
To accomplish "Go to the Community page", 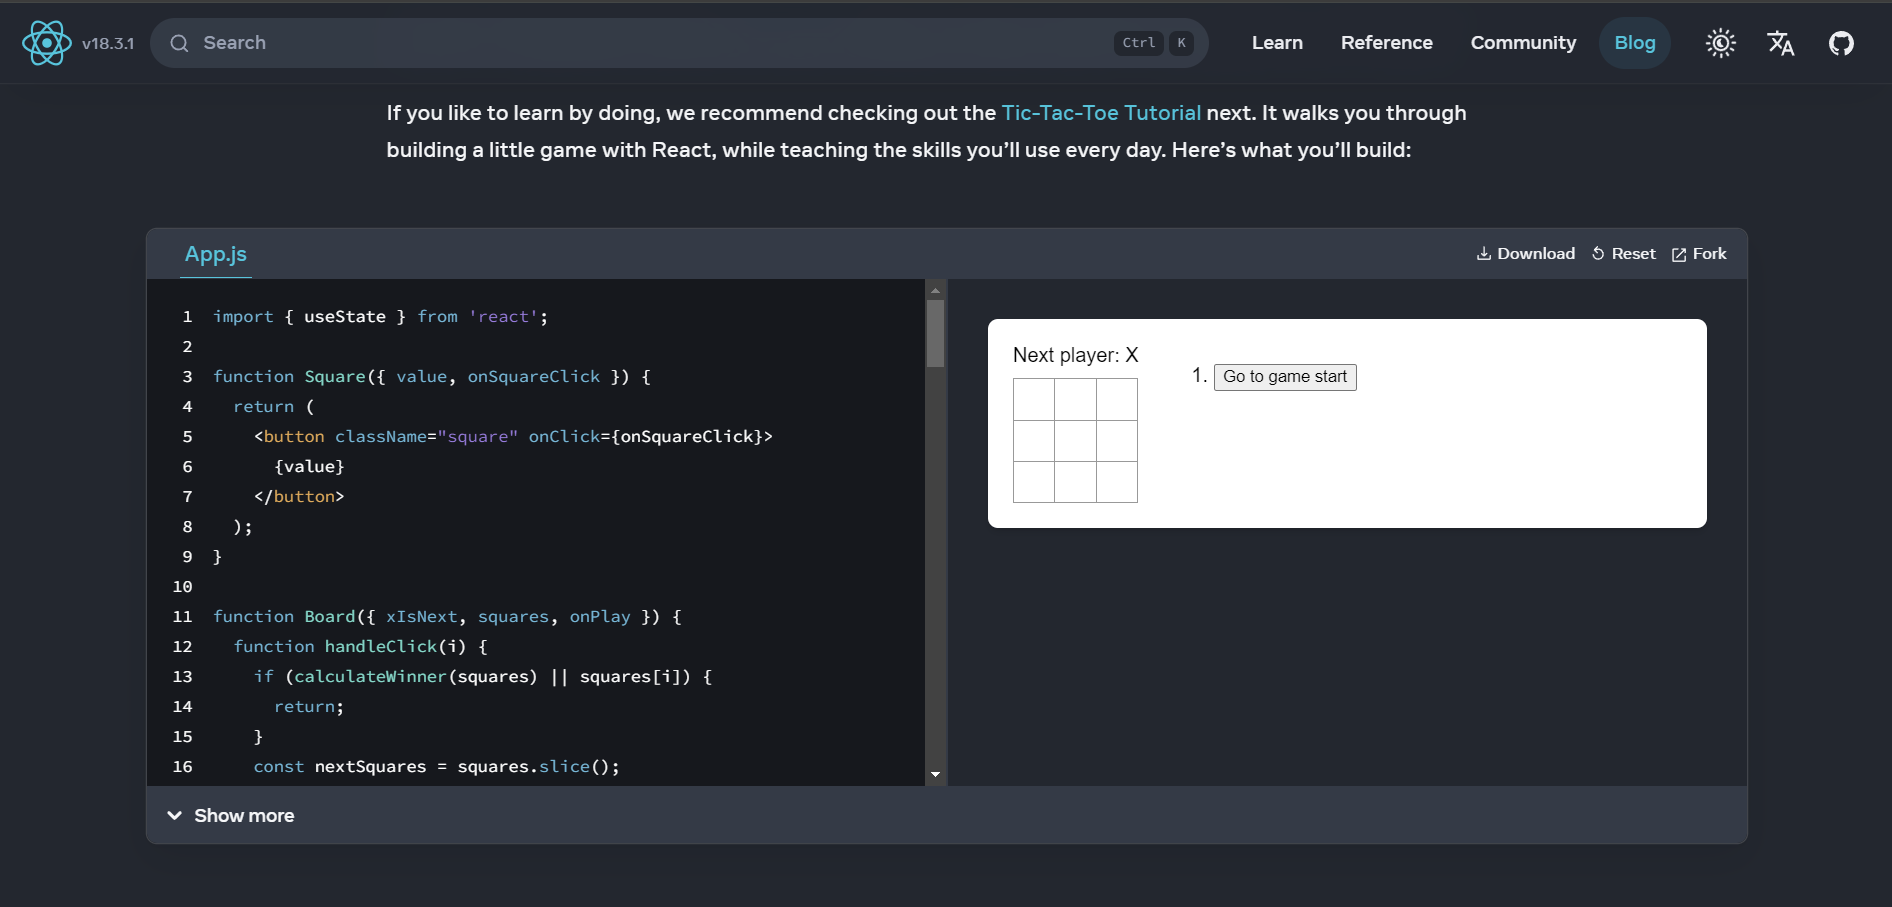I will [x=1522, y=43].
